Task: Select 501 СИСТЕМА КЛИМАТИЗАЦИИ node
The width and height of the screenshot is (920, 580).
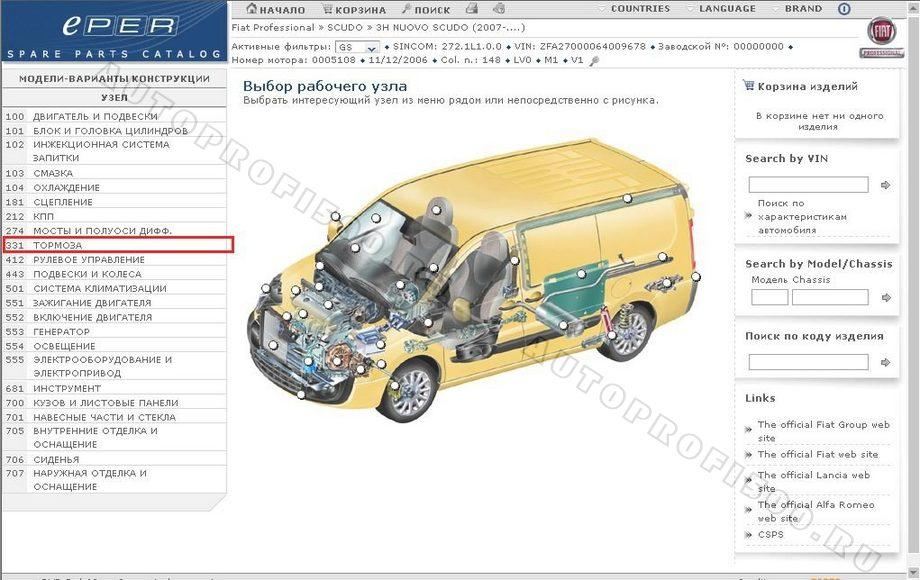Action: coord(114,289)
